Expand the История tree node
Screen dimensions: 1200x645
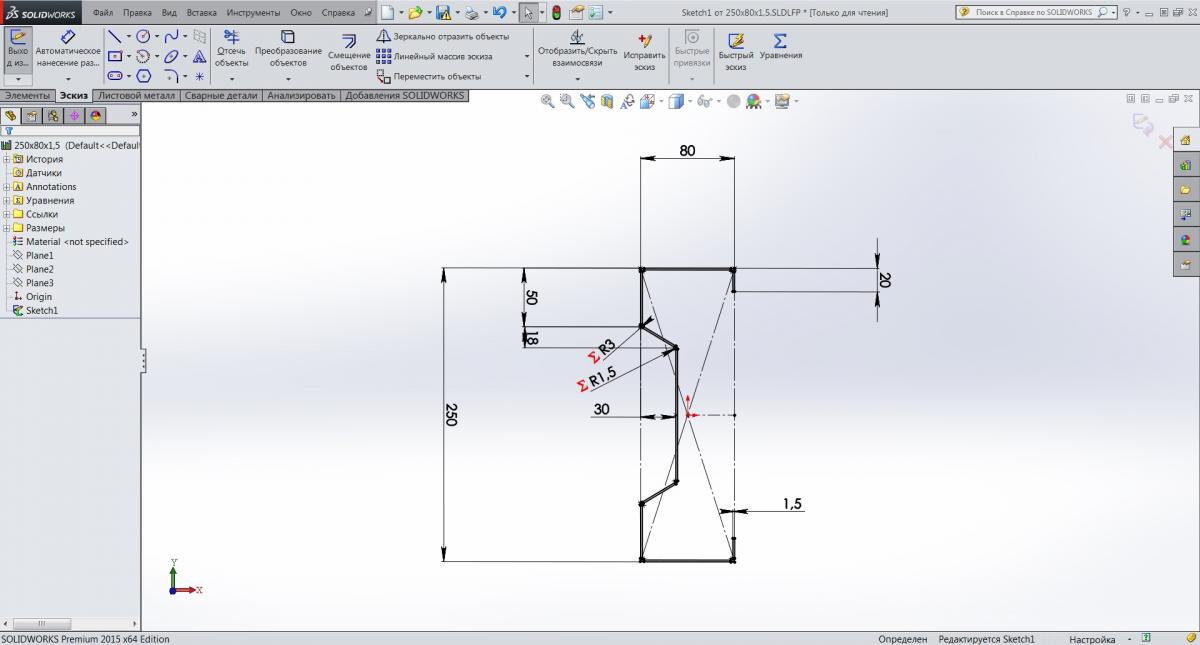[7, 159]
